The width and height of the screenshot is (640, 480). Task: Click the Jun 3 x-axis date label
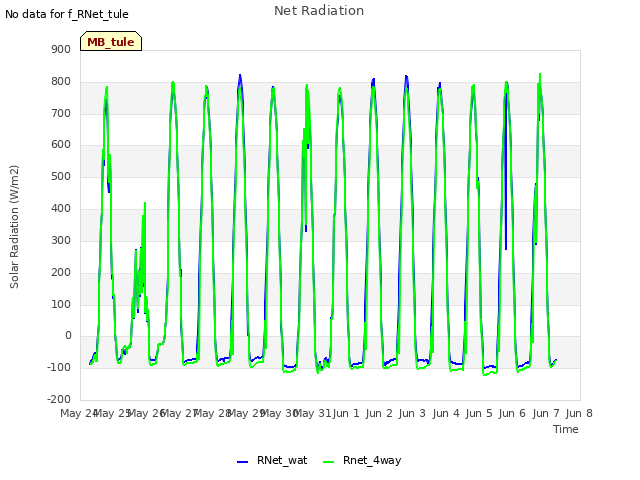412,413
